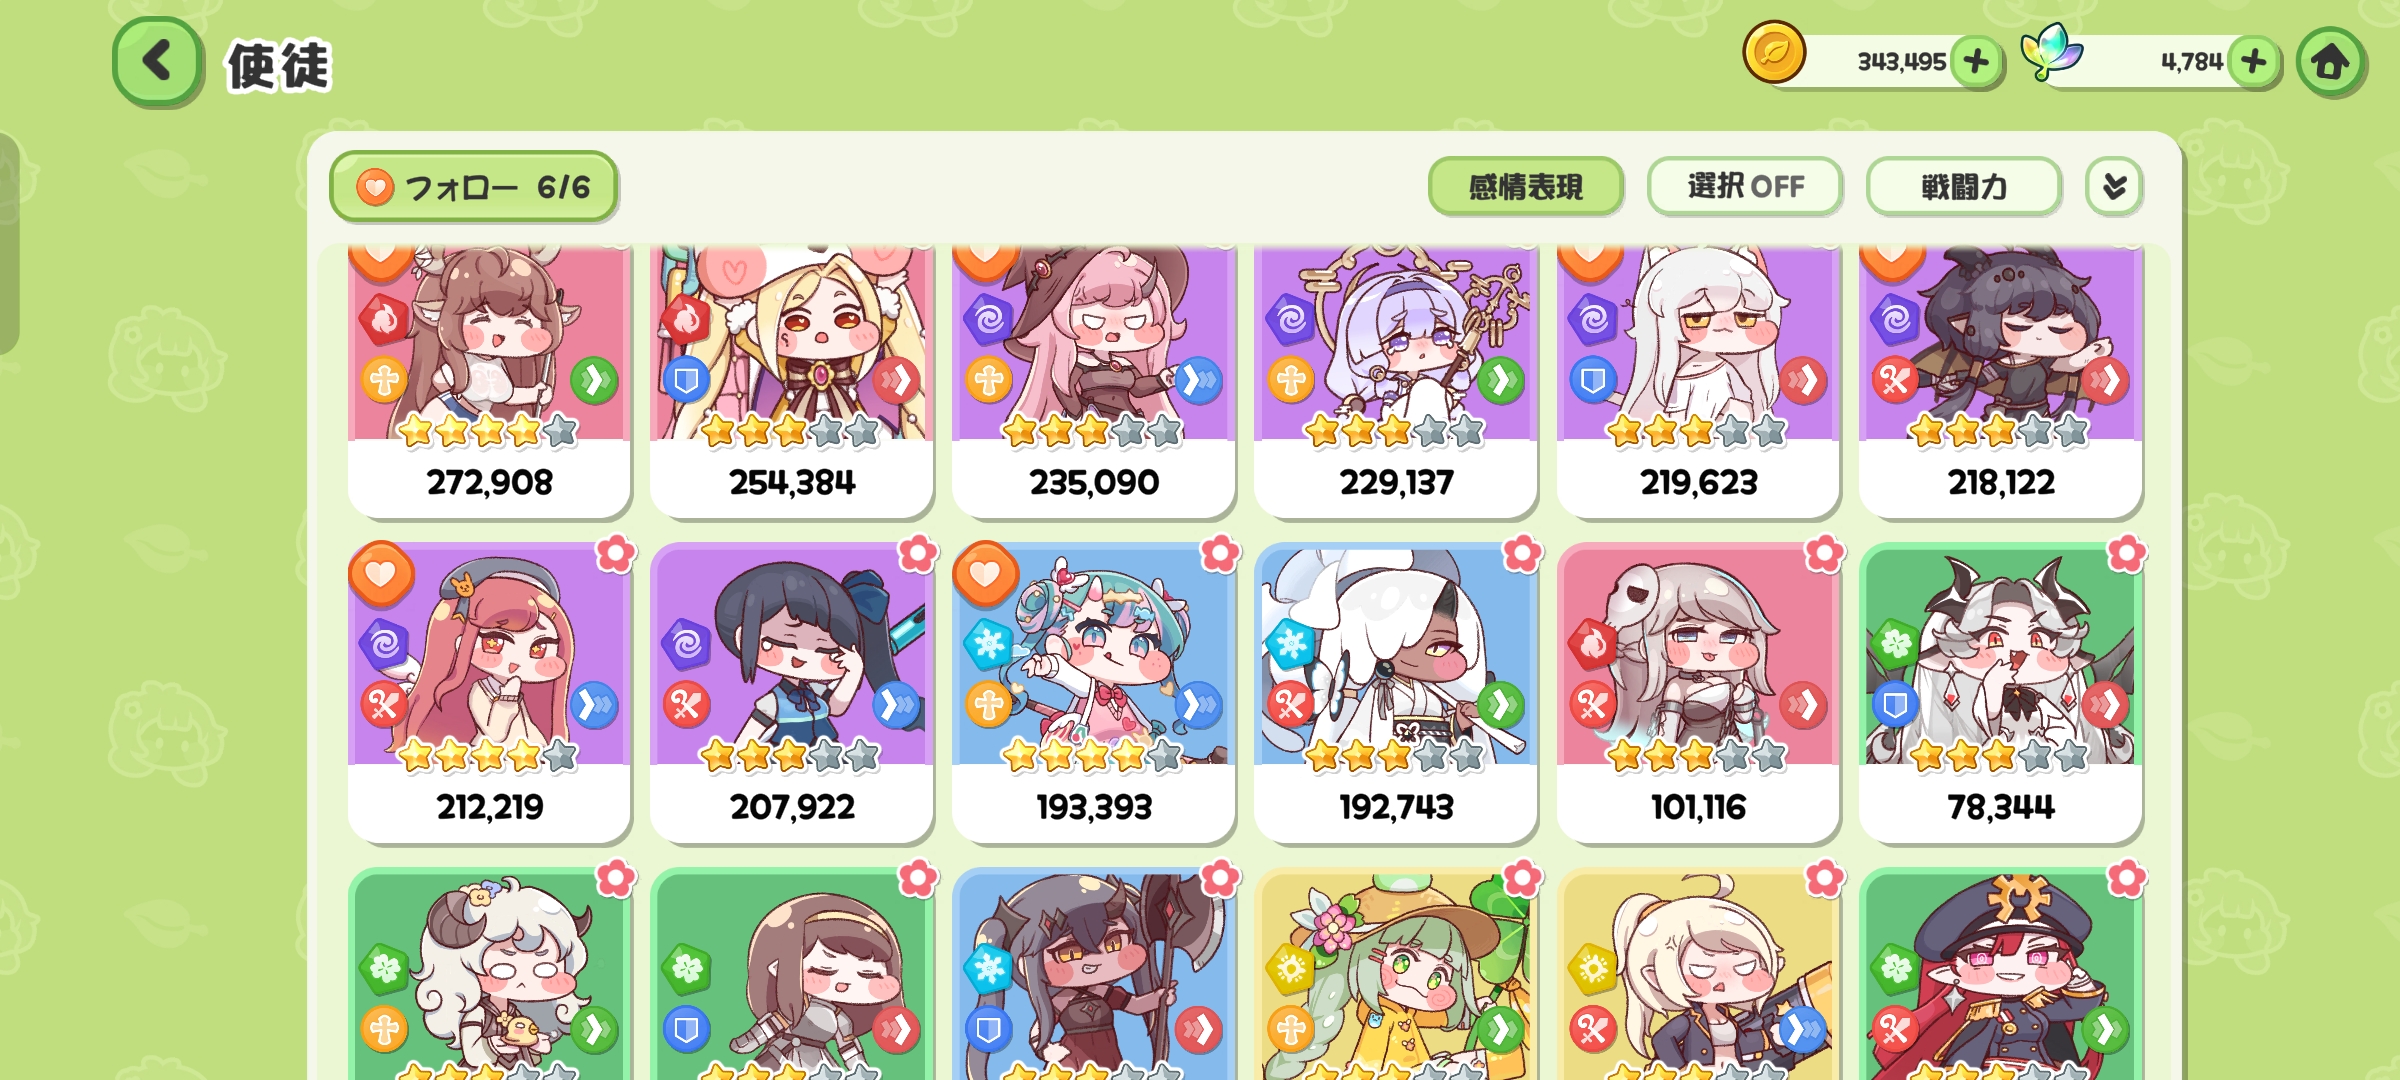The height and width of the screenshot is (1080, 2400).
Task: Open the 感情表現 tab
Action: click(1525, 186)
